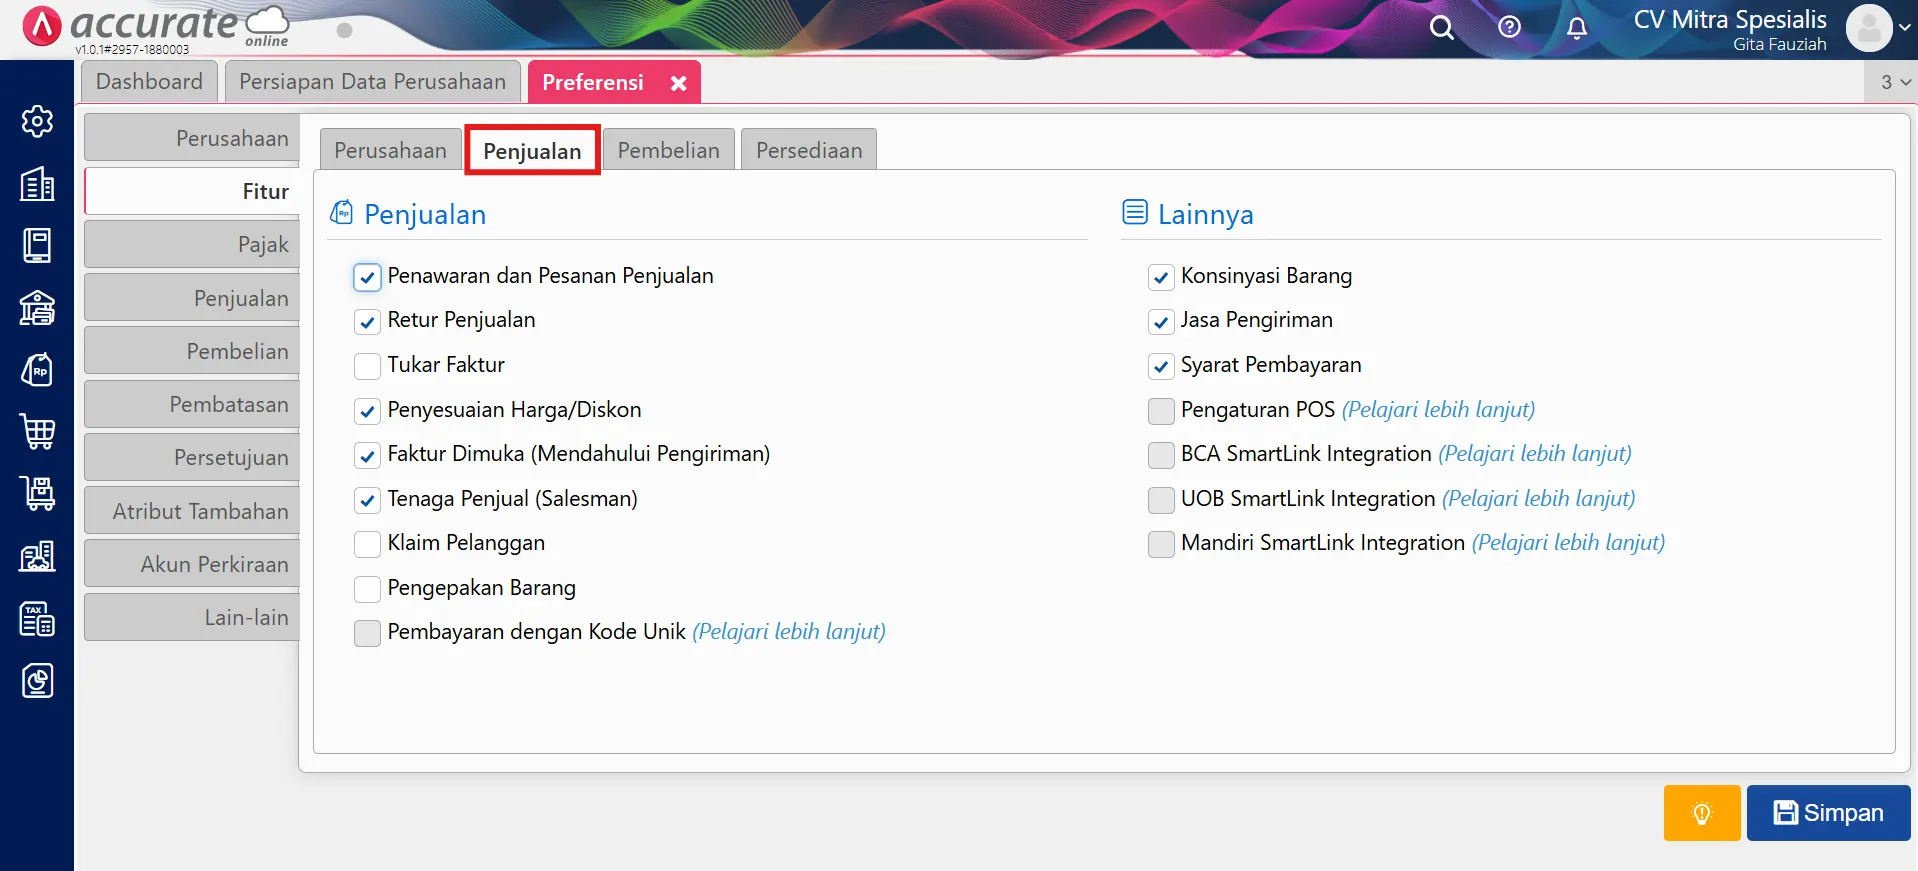Open the help question mark icon
The image size is (1918, 871).
pos(1509,27)
